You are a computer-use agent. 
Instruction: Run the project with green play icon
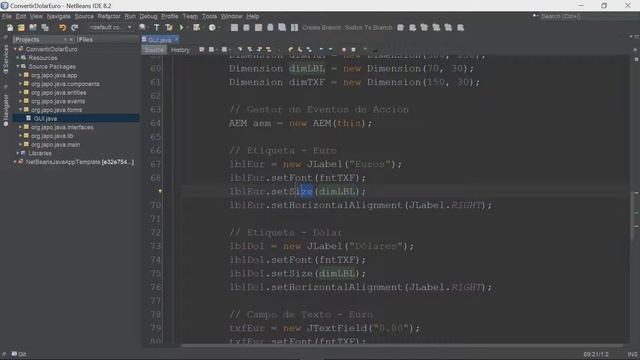point(181,28)
